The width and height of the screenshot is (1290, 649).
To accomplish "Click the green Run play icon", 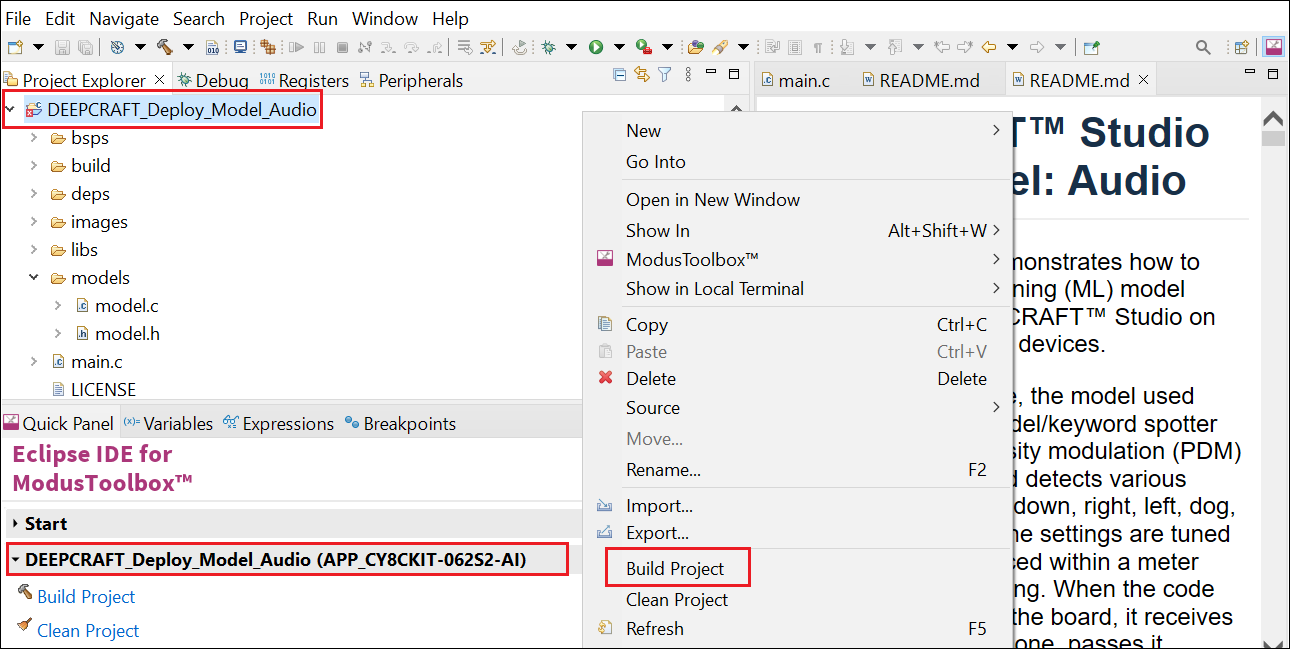I will [x=596, y=47].
